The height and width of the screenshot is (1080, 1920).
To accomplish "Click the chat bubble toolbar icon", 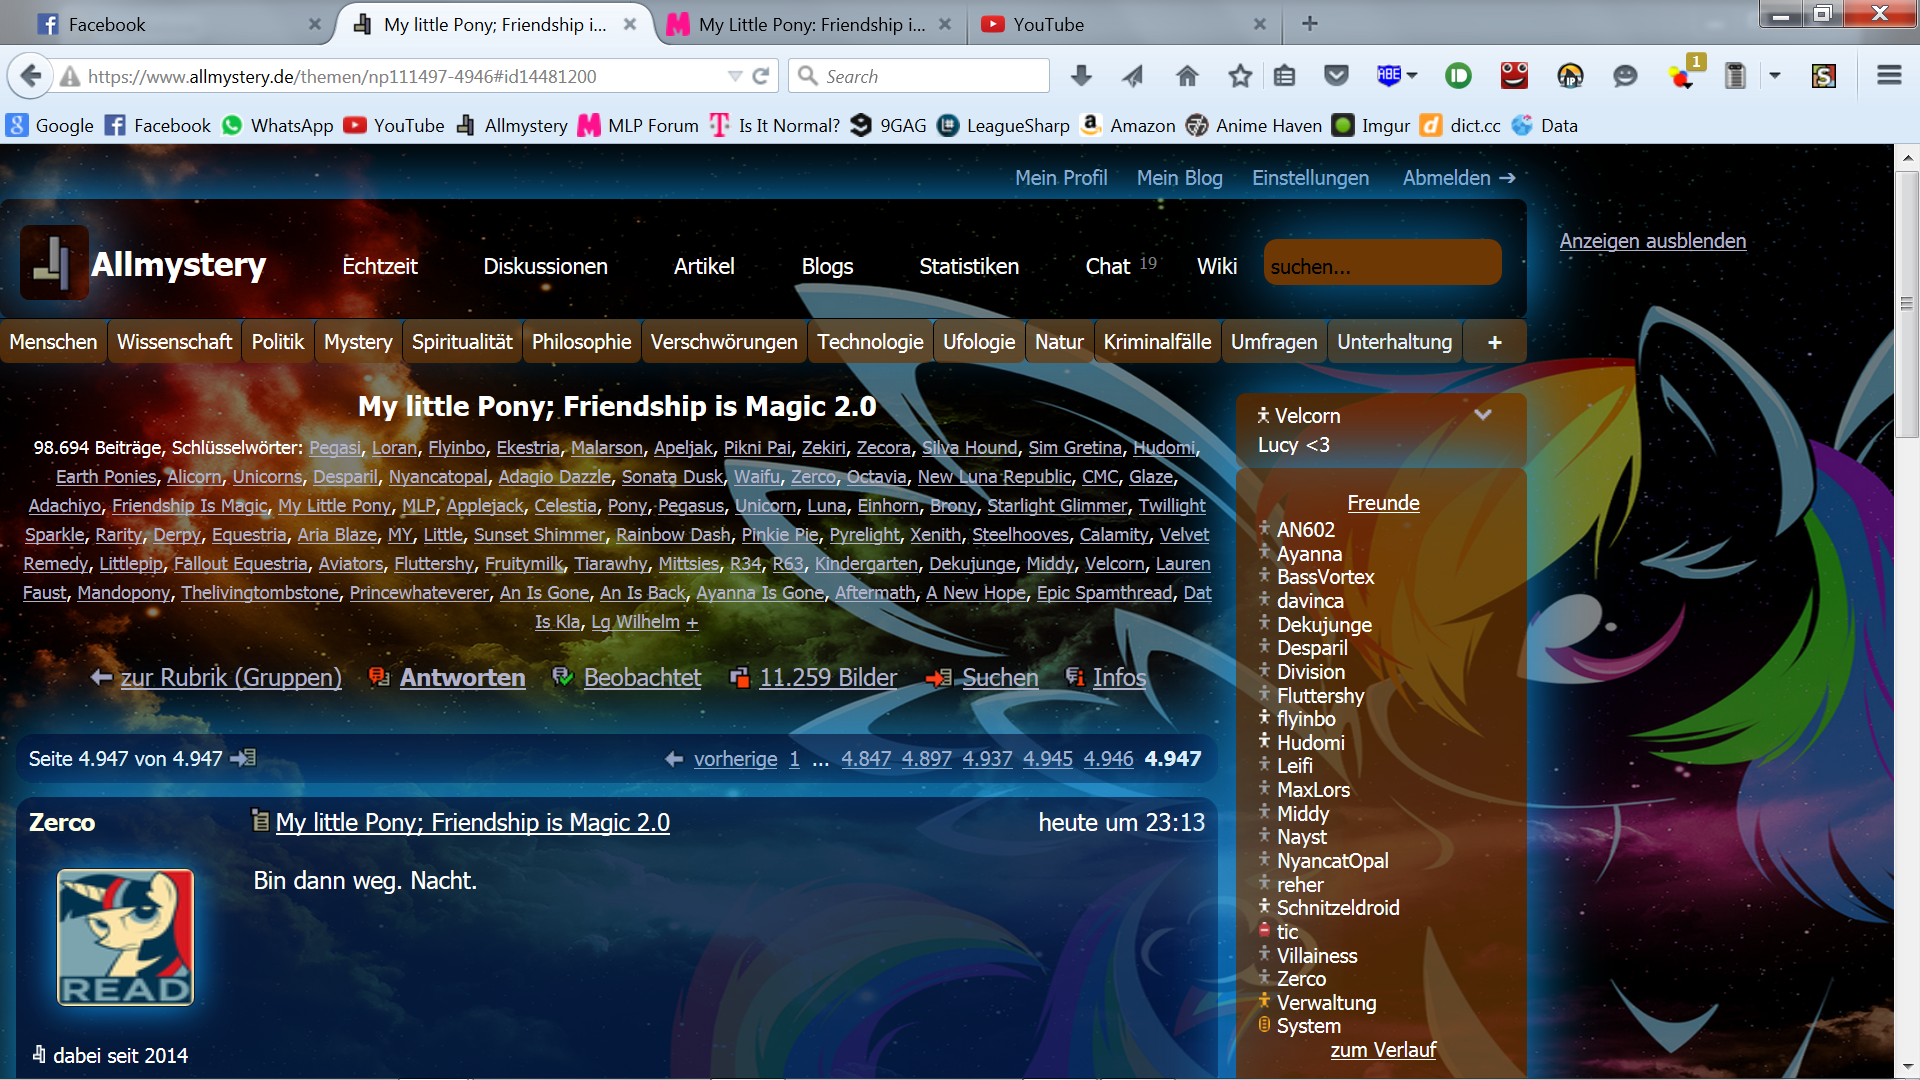I will (x=1625, y=76).
